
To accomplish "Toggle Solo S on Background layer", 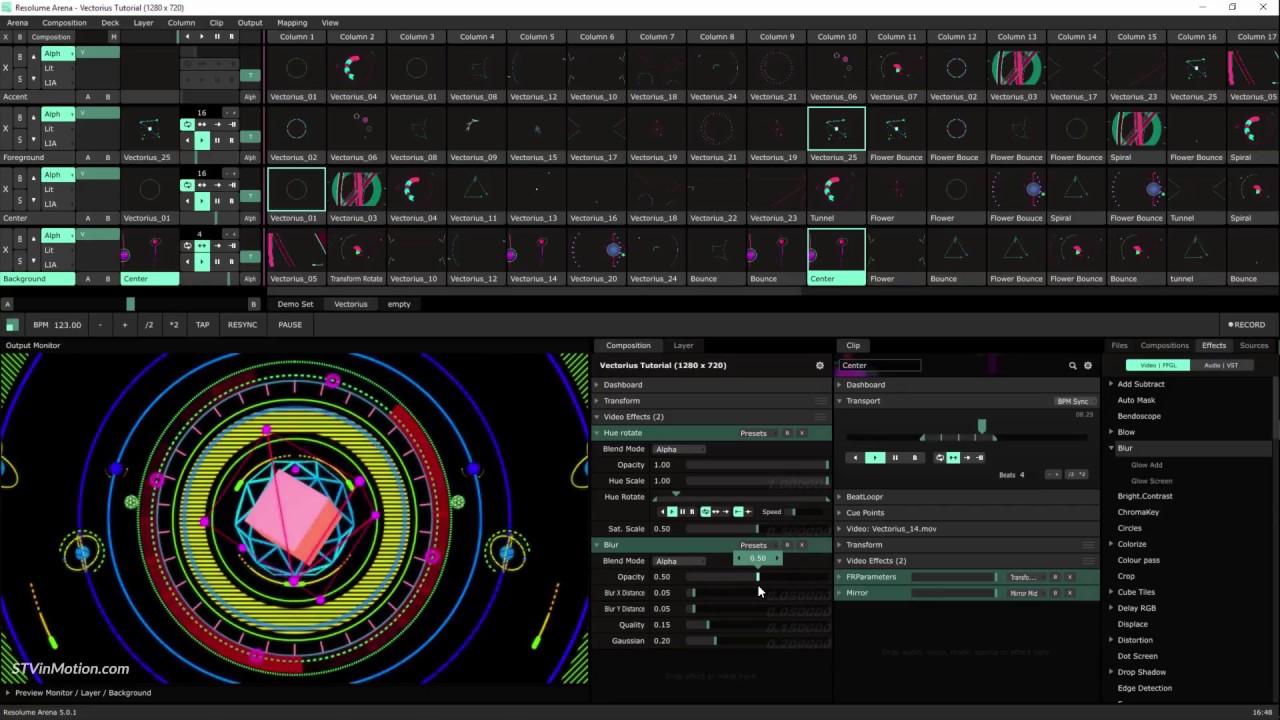I will pos(19,261).
